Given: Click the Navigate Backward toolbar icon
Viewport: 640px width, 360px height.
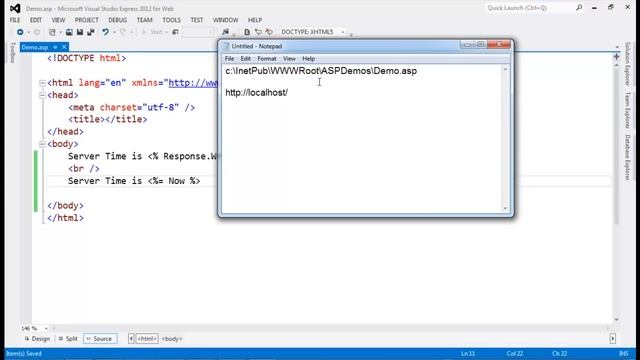Looking at the screenshot, I should pyautogui.click(x=20, y=32).
